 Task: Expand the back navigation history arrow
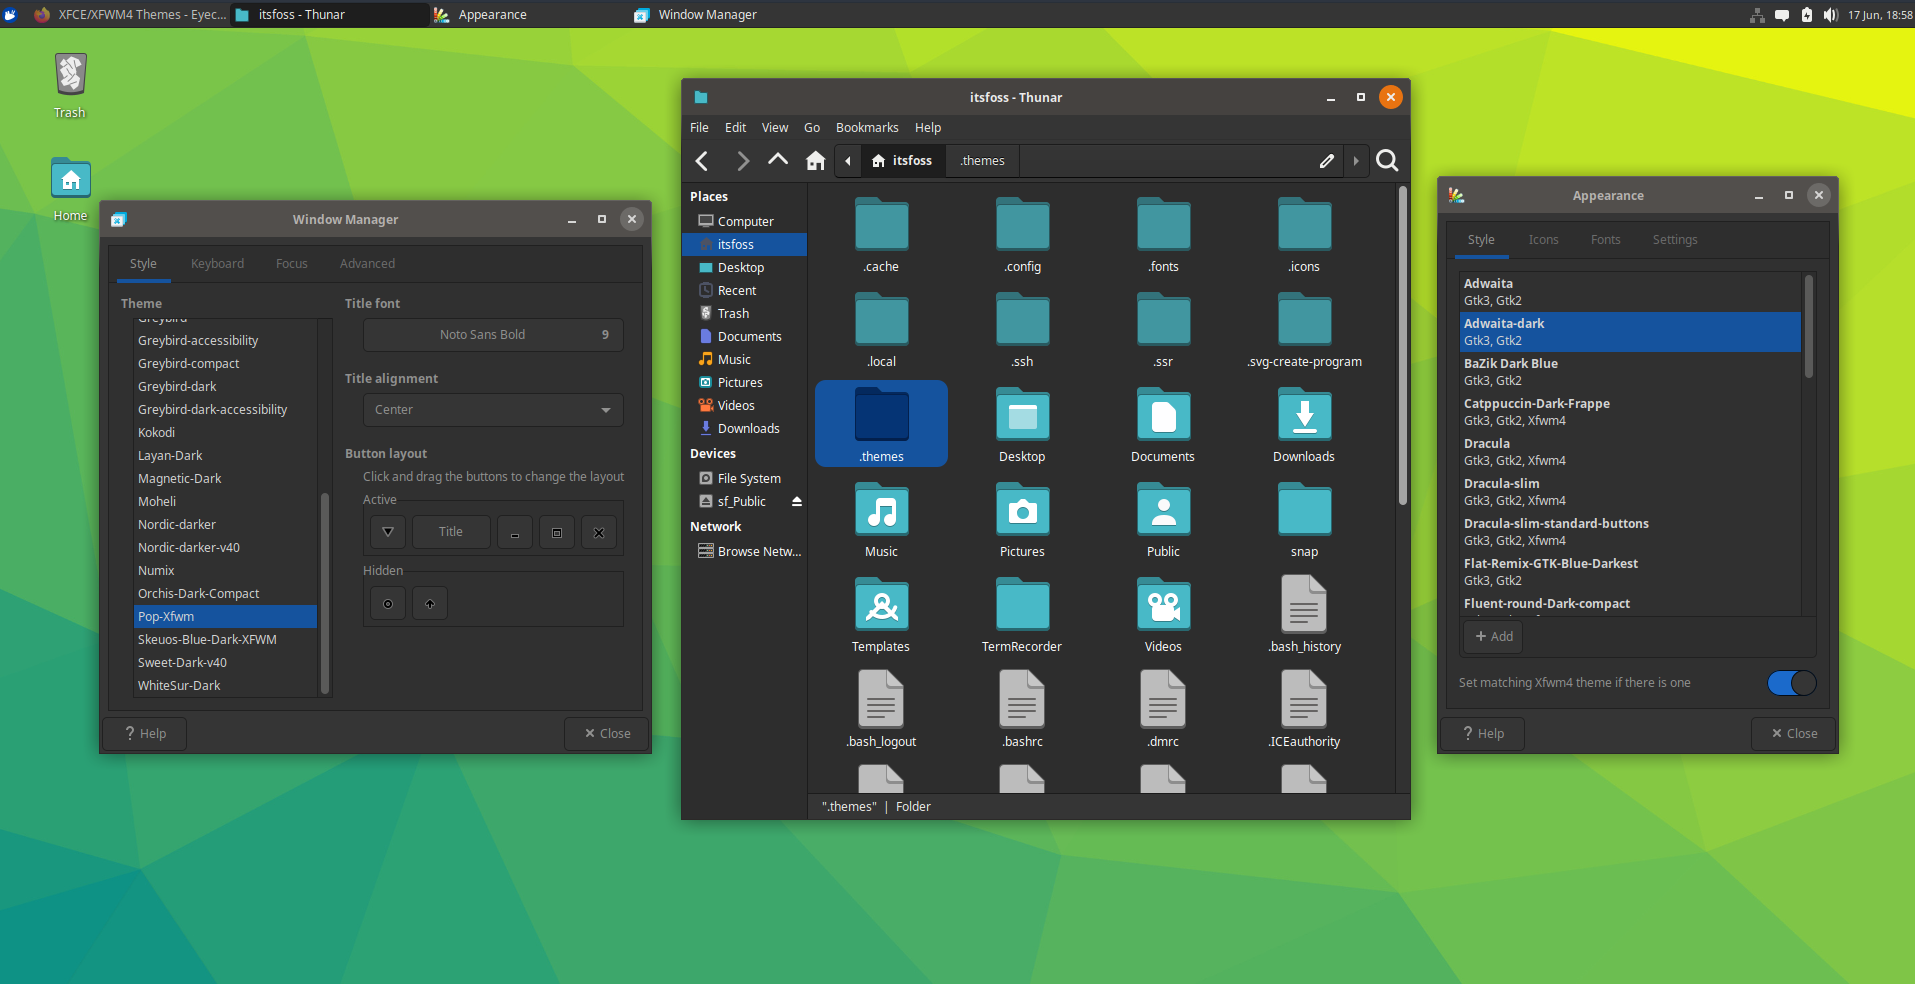pos(847,160)
